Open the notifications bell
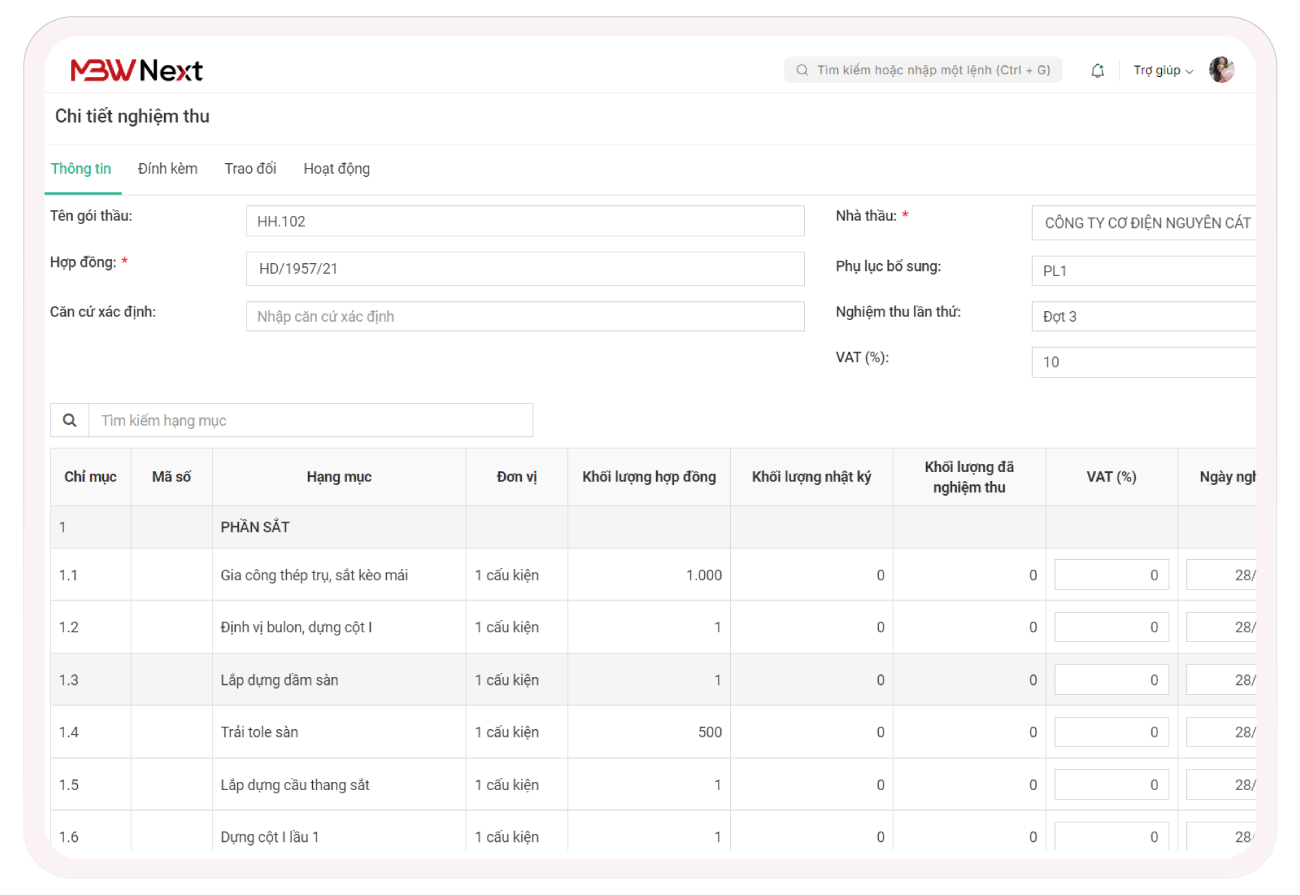Screen dimensions: 1300x895 click(x=1097, y=70)
